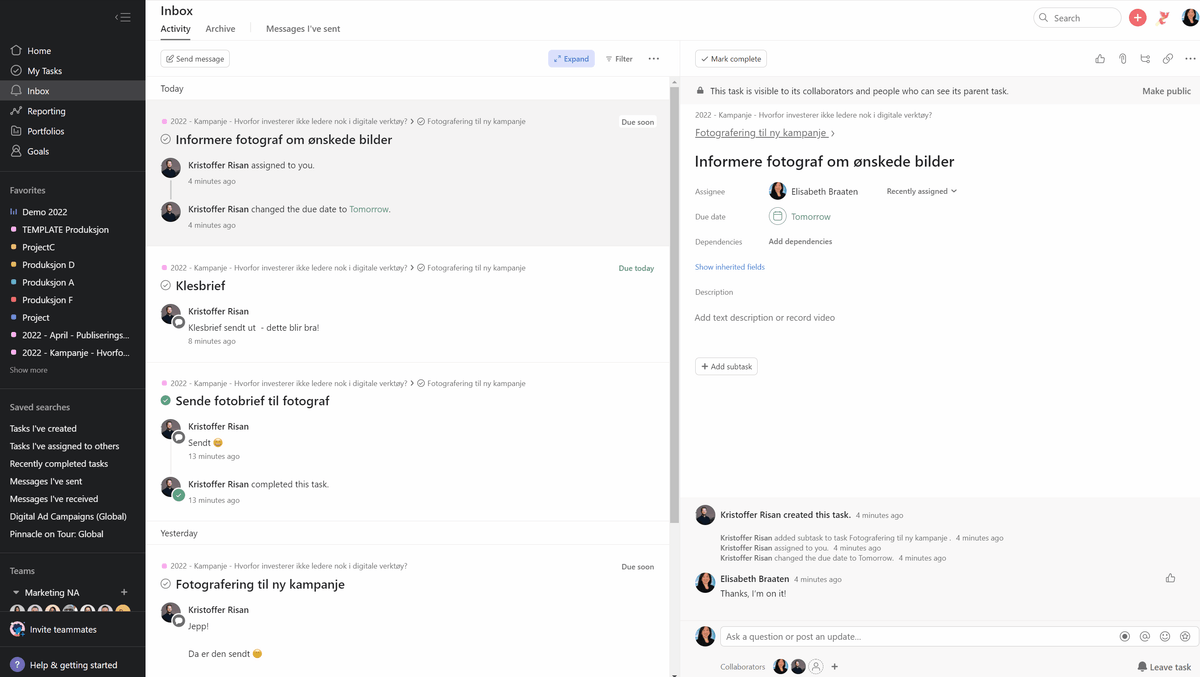Open Help & getting started
Screen dimensions: 1200x677
pyautogui.click(x=63, y=665)
